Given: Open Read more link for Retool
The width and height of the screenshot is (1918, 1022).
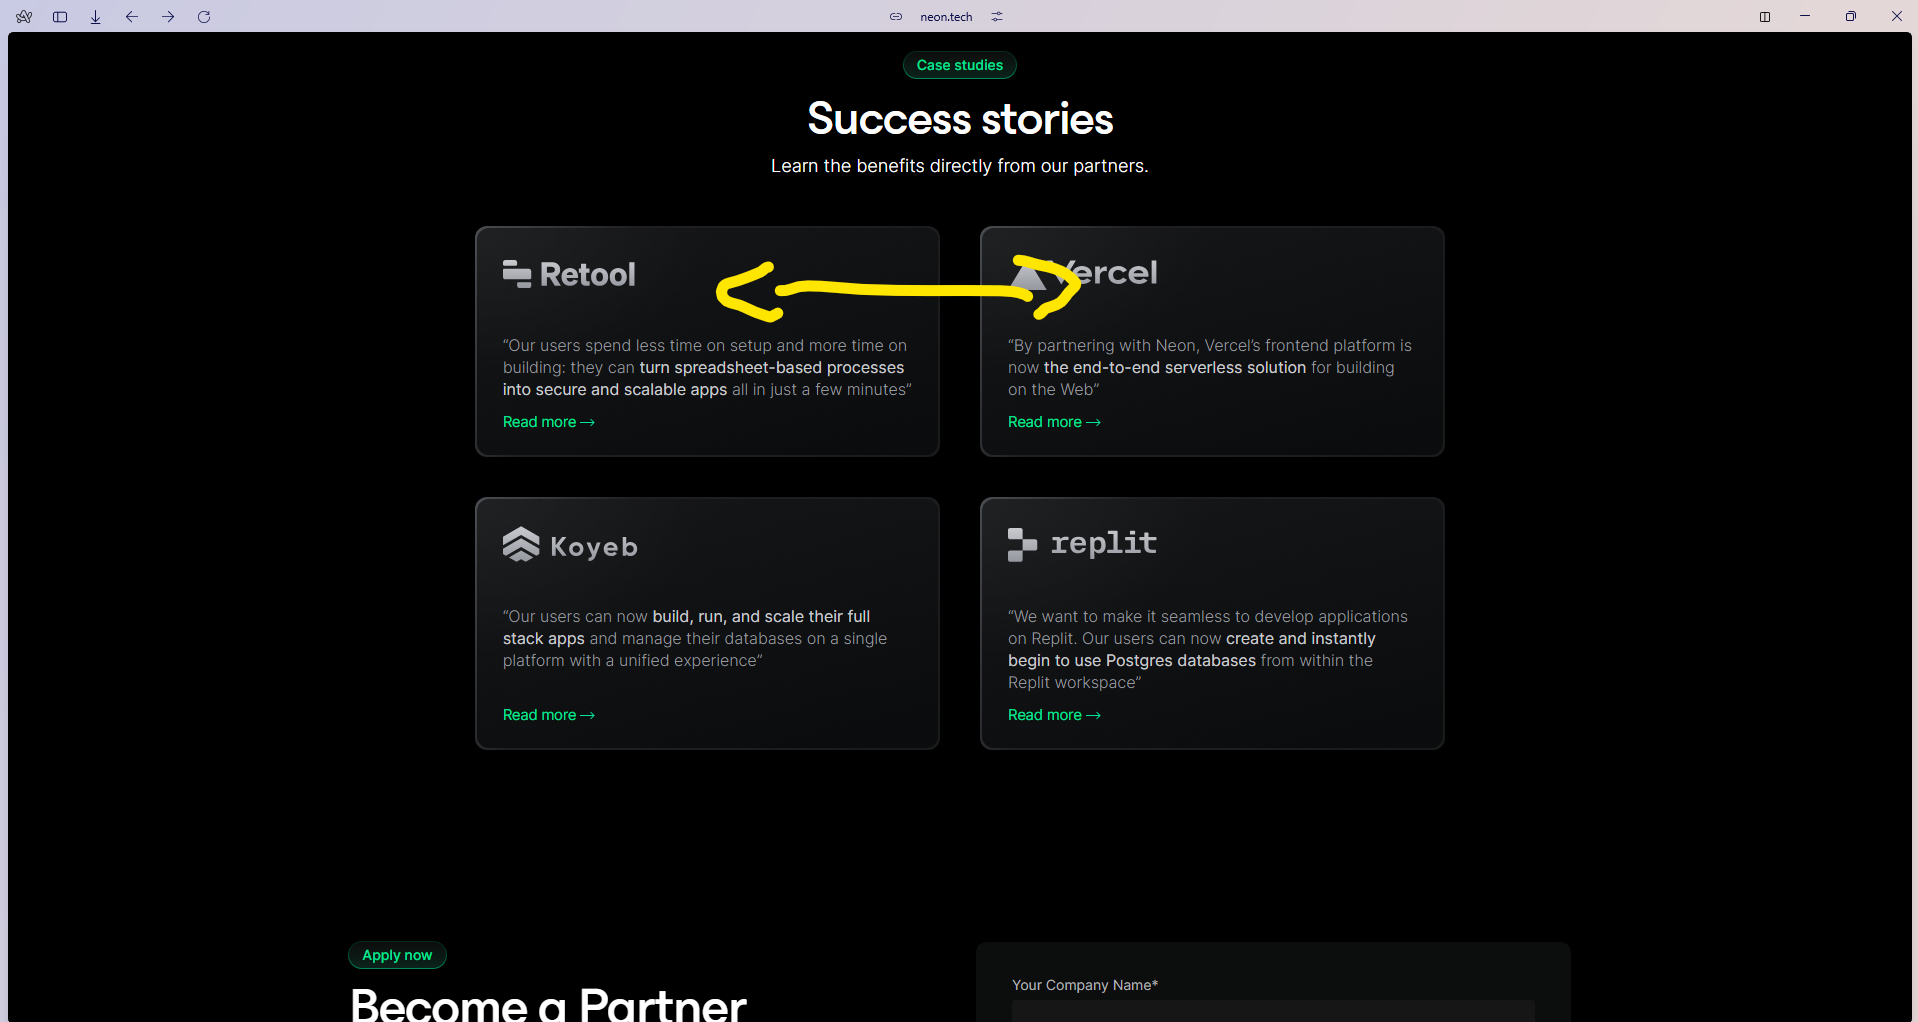Looking at the screenshot, I should (548, 422).
